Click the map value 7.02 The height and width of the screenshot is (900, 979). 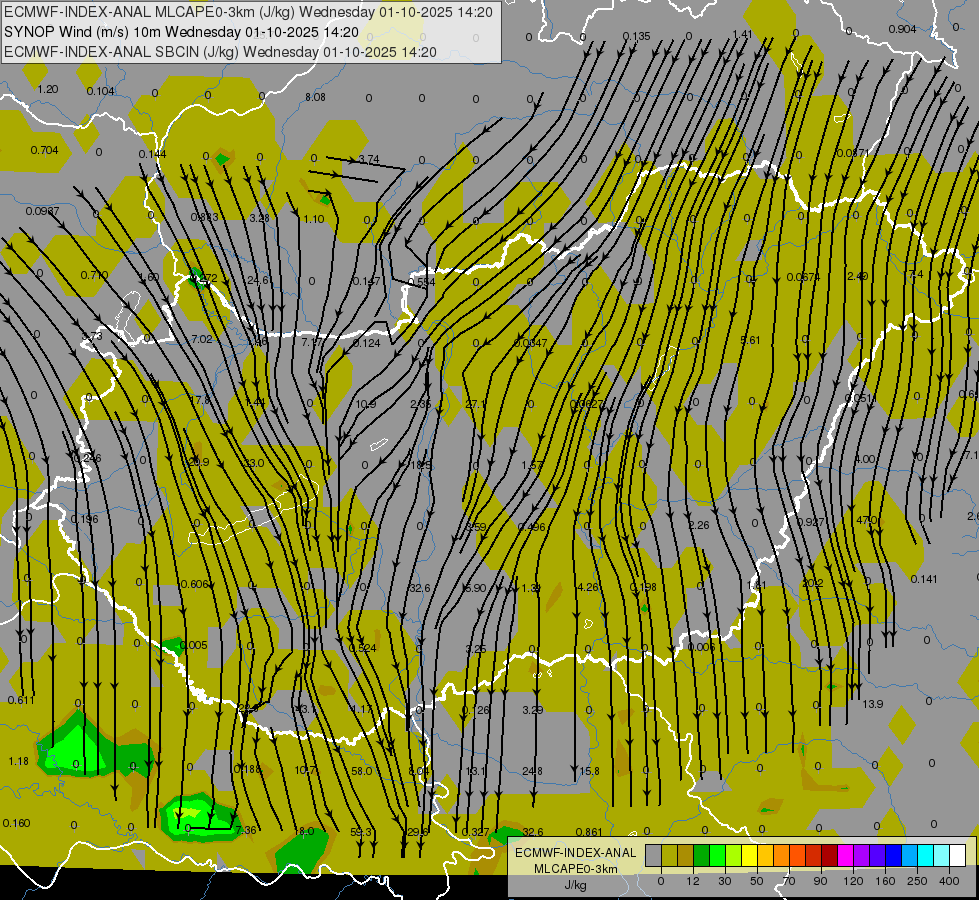202,339
